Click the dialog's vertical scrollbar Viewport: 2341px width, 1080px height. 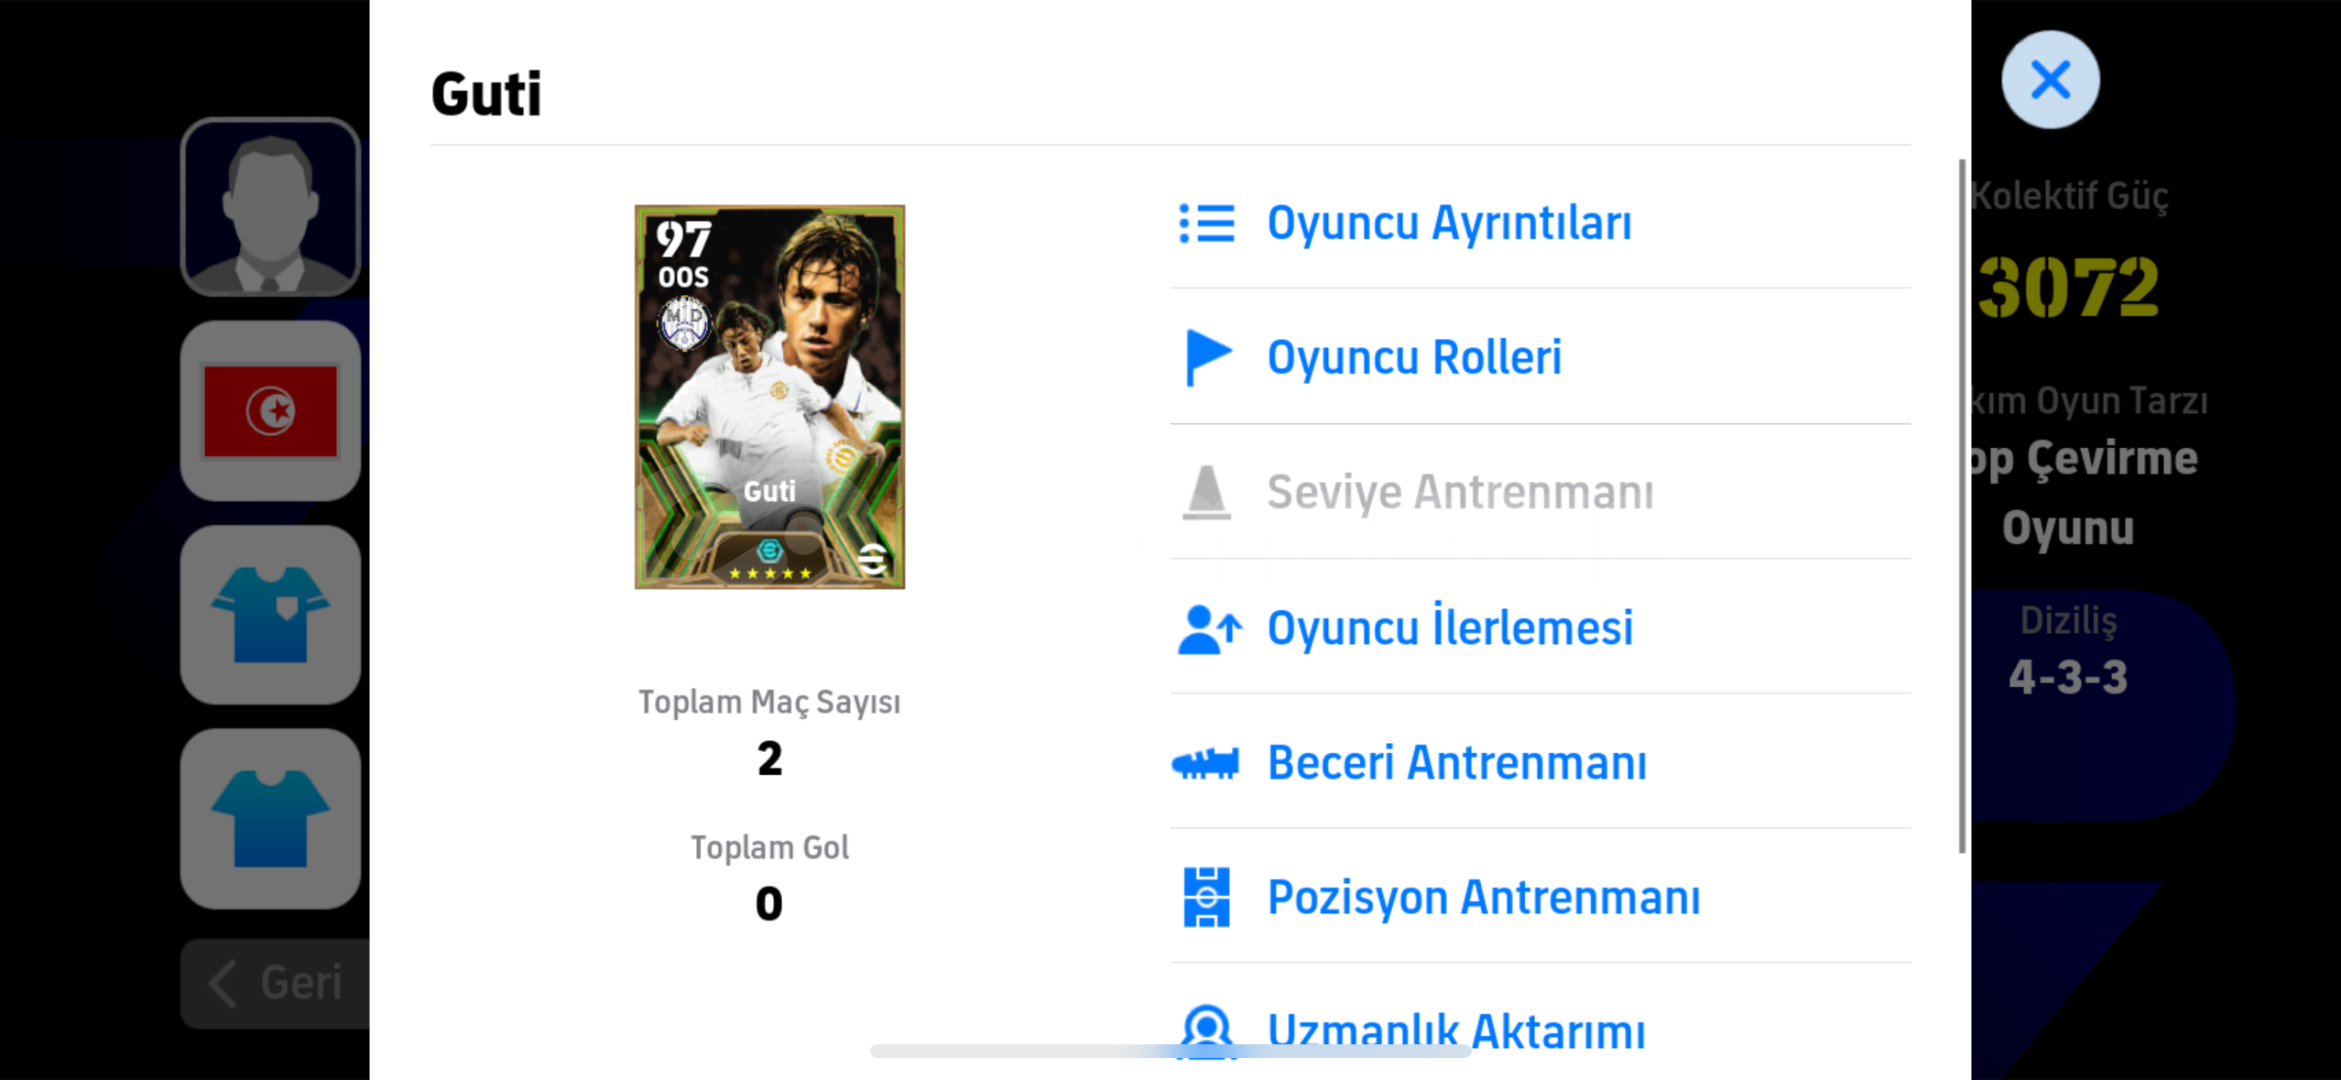point(1962,506)
